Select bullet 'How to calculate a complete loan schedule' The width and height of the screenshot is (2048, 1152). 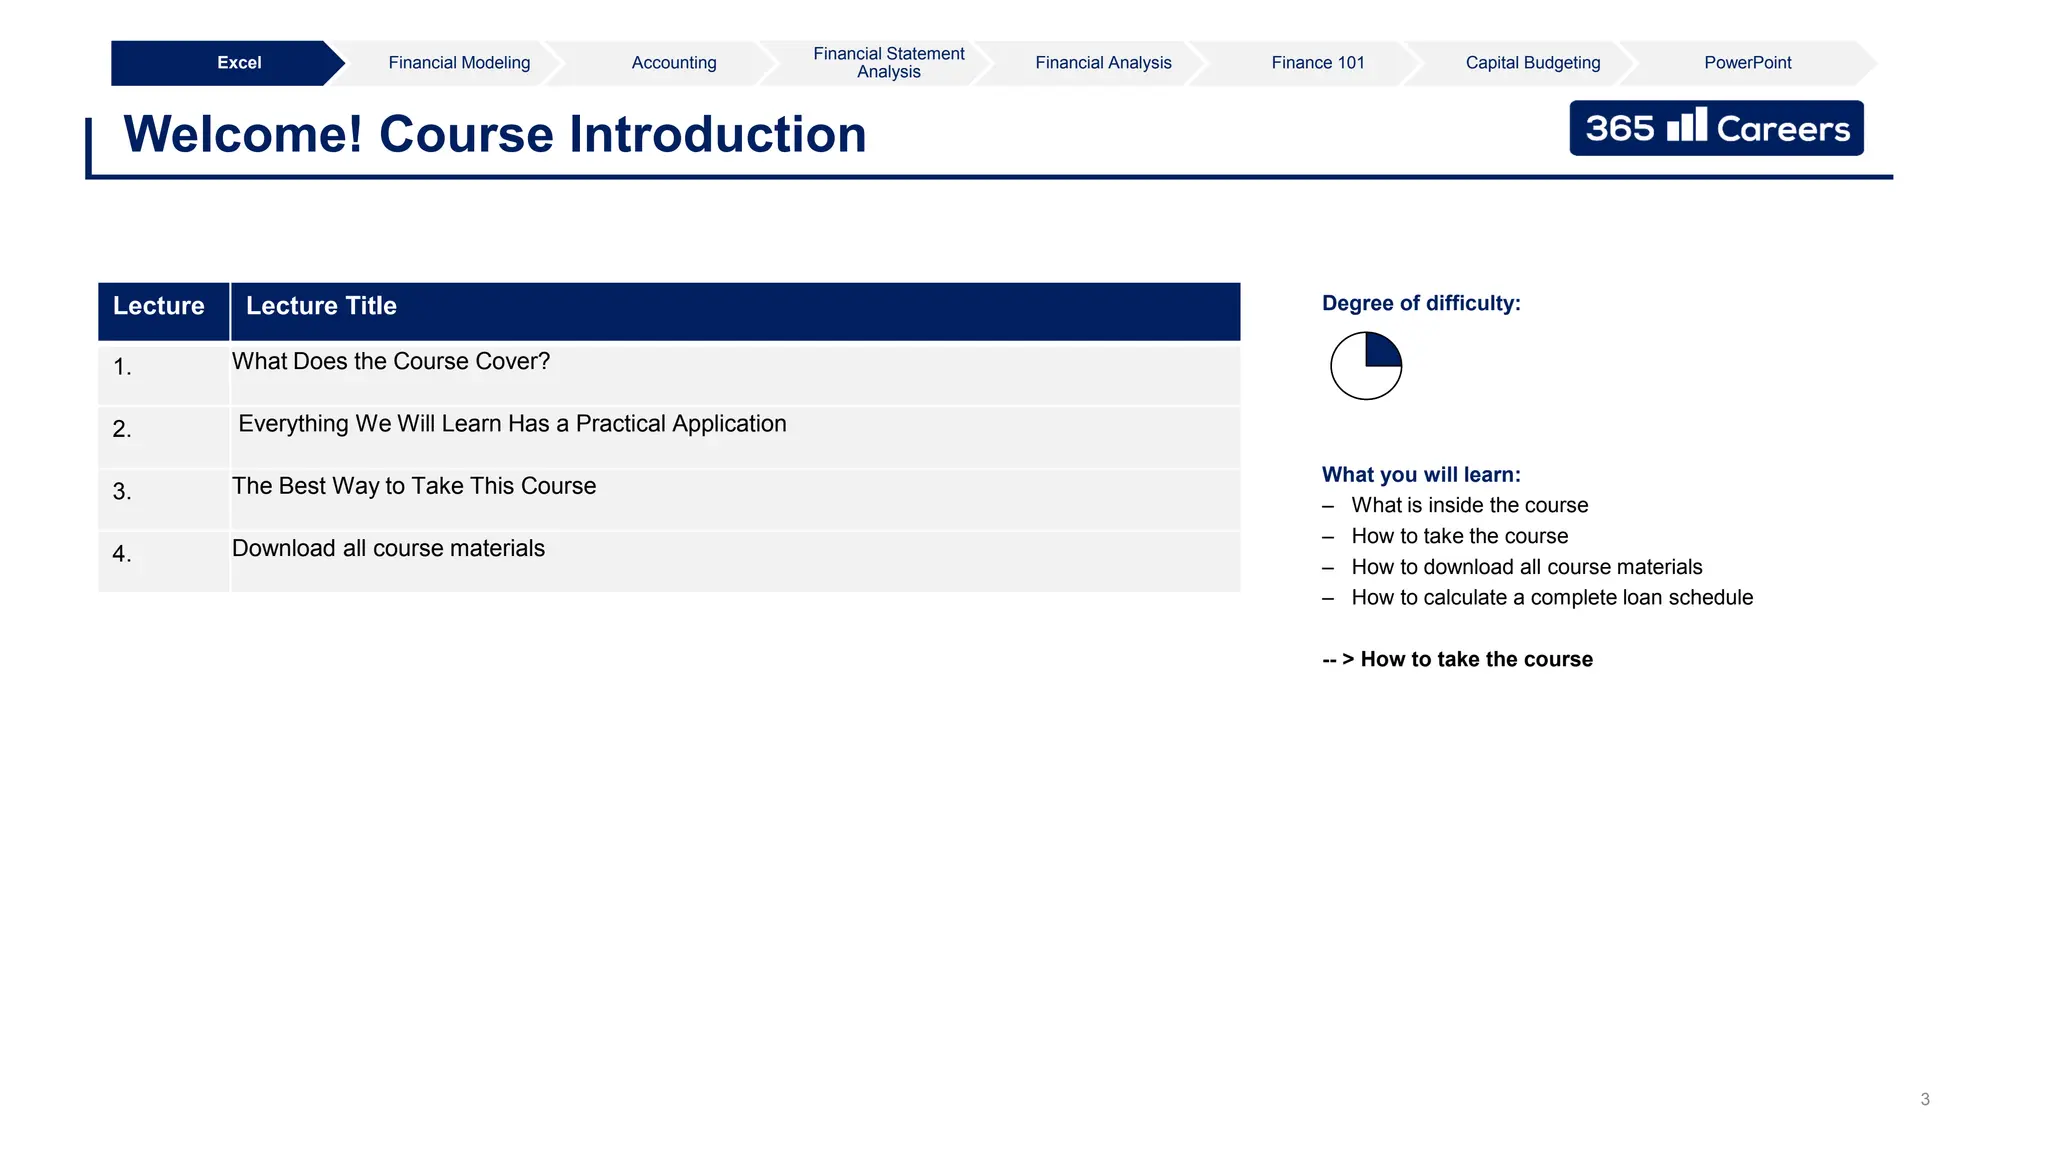(1552, 597)
